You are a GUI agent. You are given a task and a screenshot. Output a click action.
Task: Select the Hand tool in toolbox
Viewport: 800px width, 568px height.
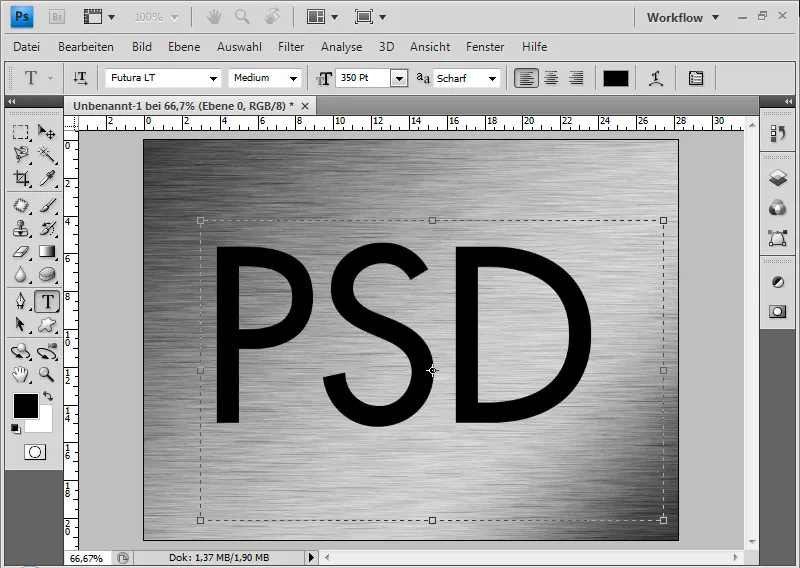[x=20, y=375]
